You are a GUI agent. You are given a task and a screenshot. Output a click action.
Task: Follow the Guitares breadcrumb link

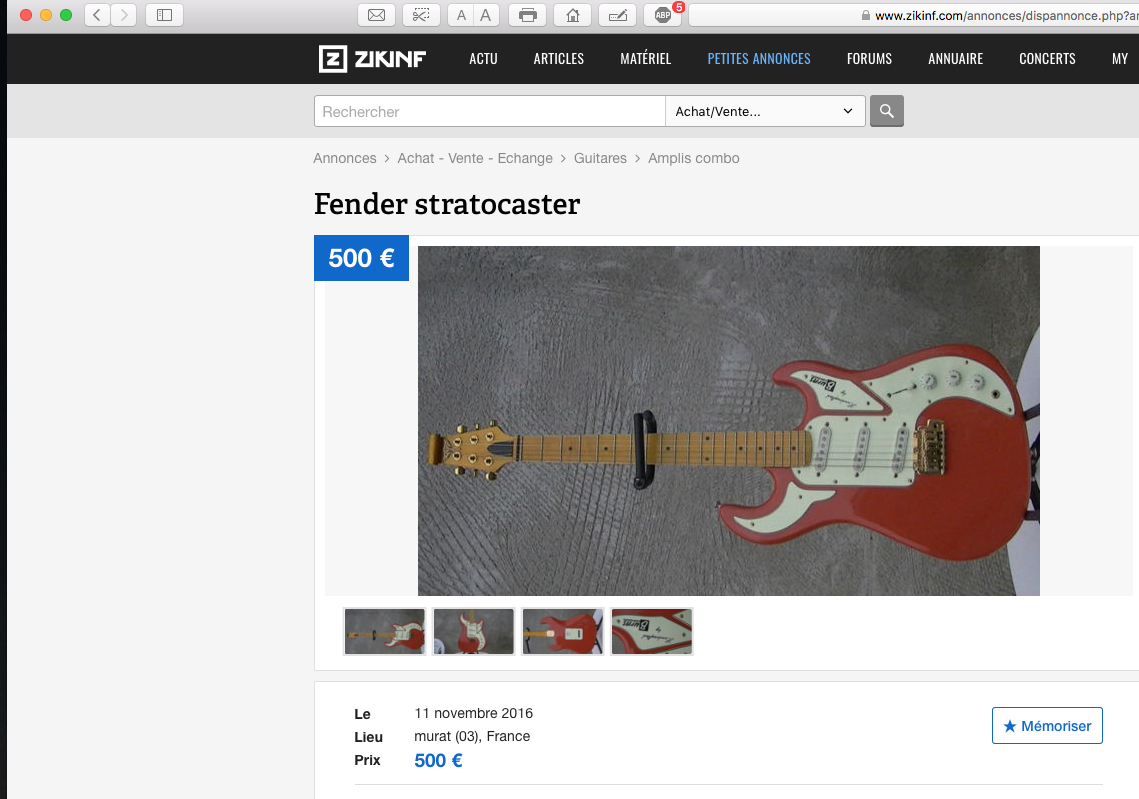(600, 158)
